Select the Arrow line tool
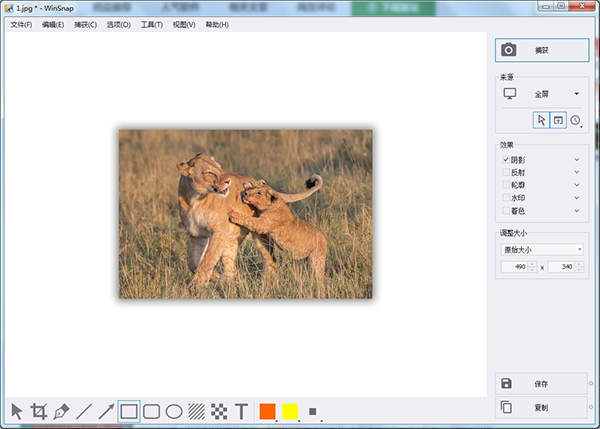The width and height of the screenshot is (600, 429). 106,411
